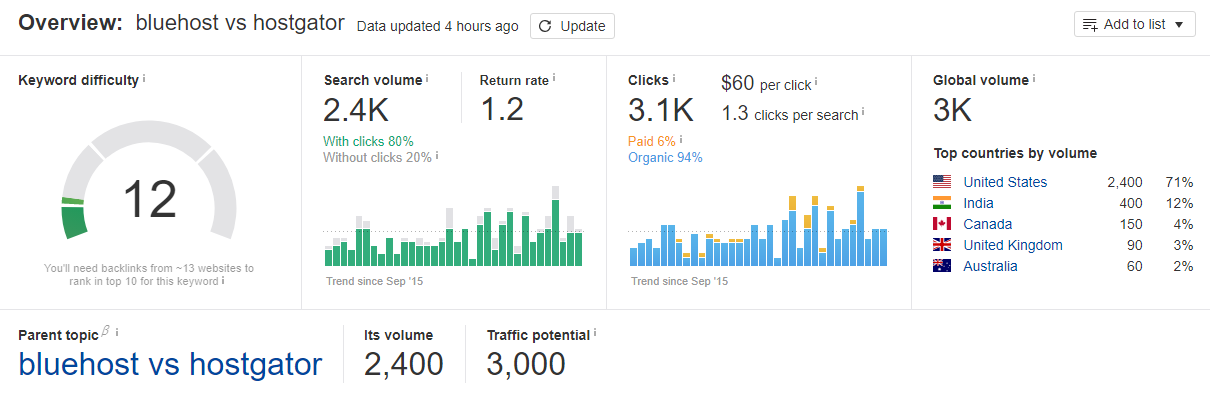The width and height of the screenshot is (1210, 396).
Task: Open the Canada country link
Action: click(987, 224)
